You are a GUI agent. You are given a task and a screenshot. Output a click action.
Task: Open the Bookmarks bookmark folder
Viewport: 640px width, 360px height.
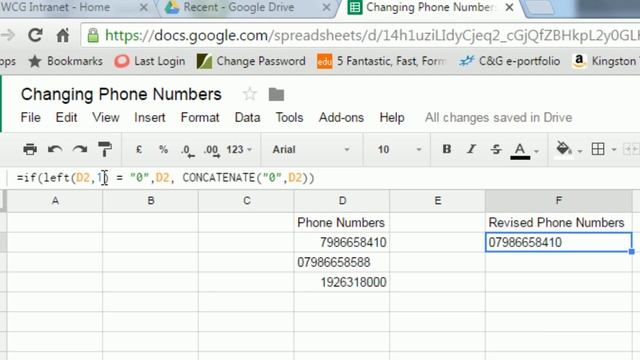click(x=65, y=61)
